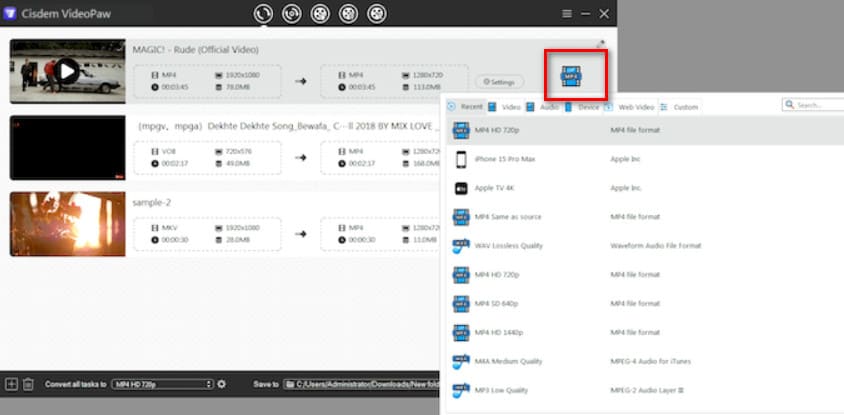Click the MP4 format icon in the red box
This screenshot has height=415, width=844.
click(572, 74)
